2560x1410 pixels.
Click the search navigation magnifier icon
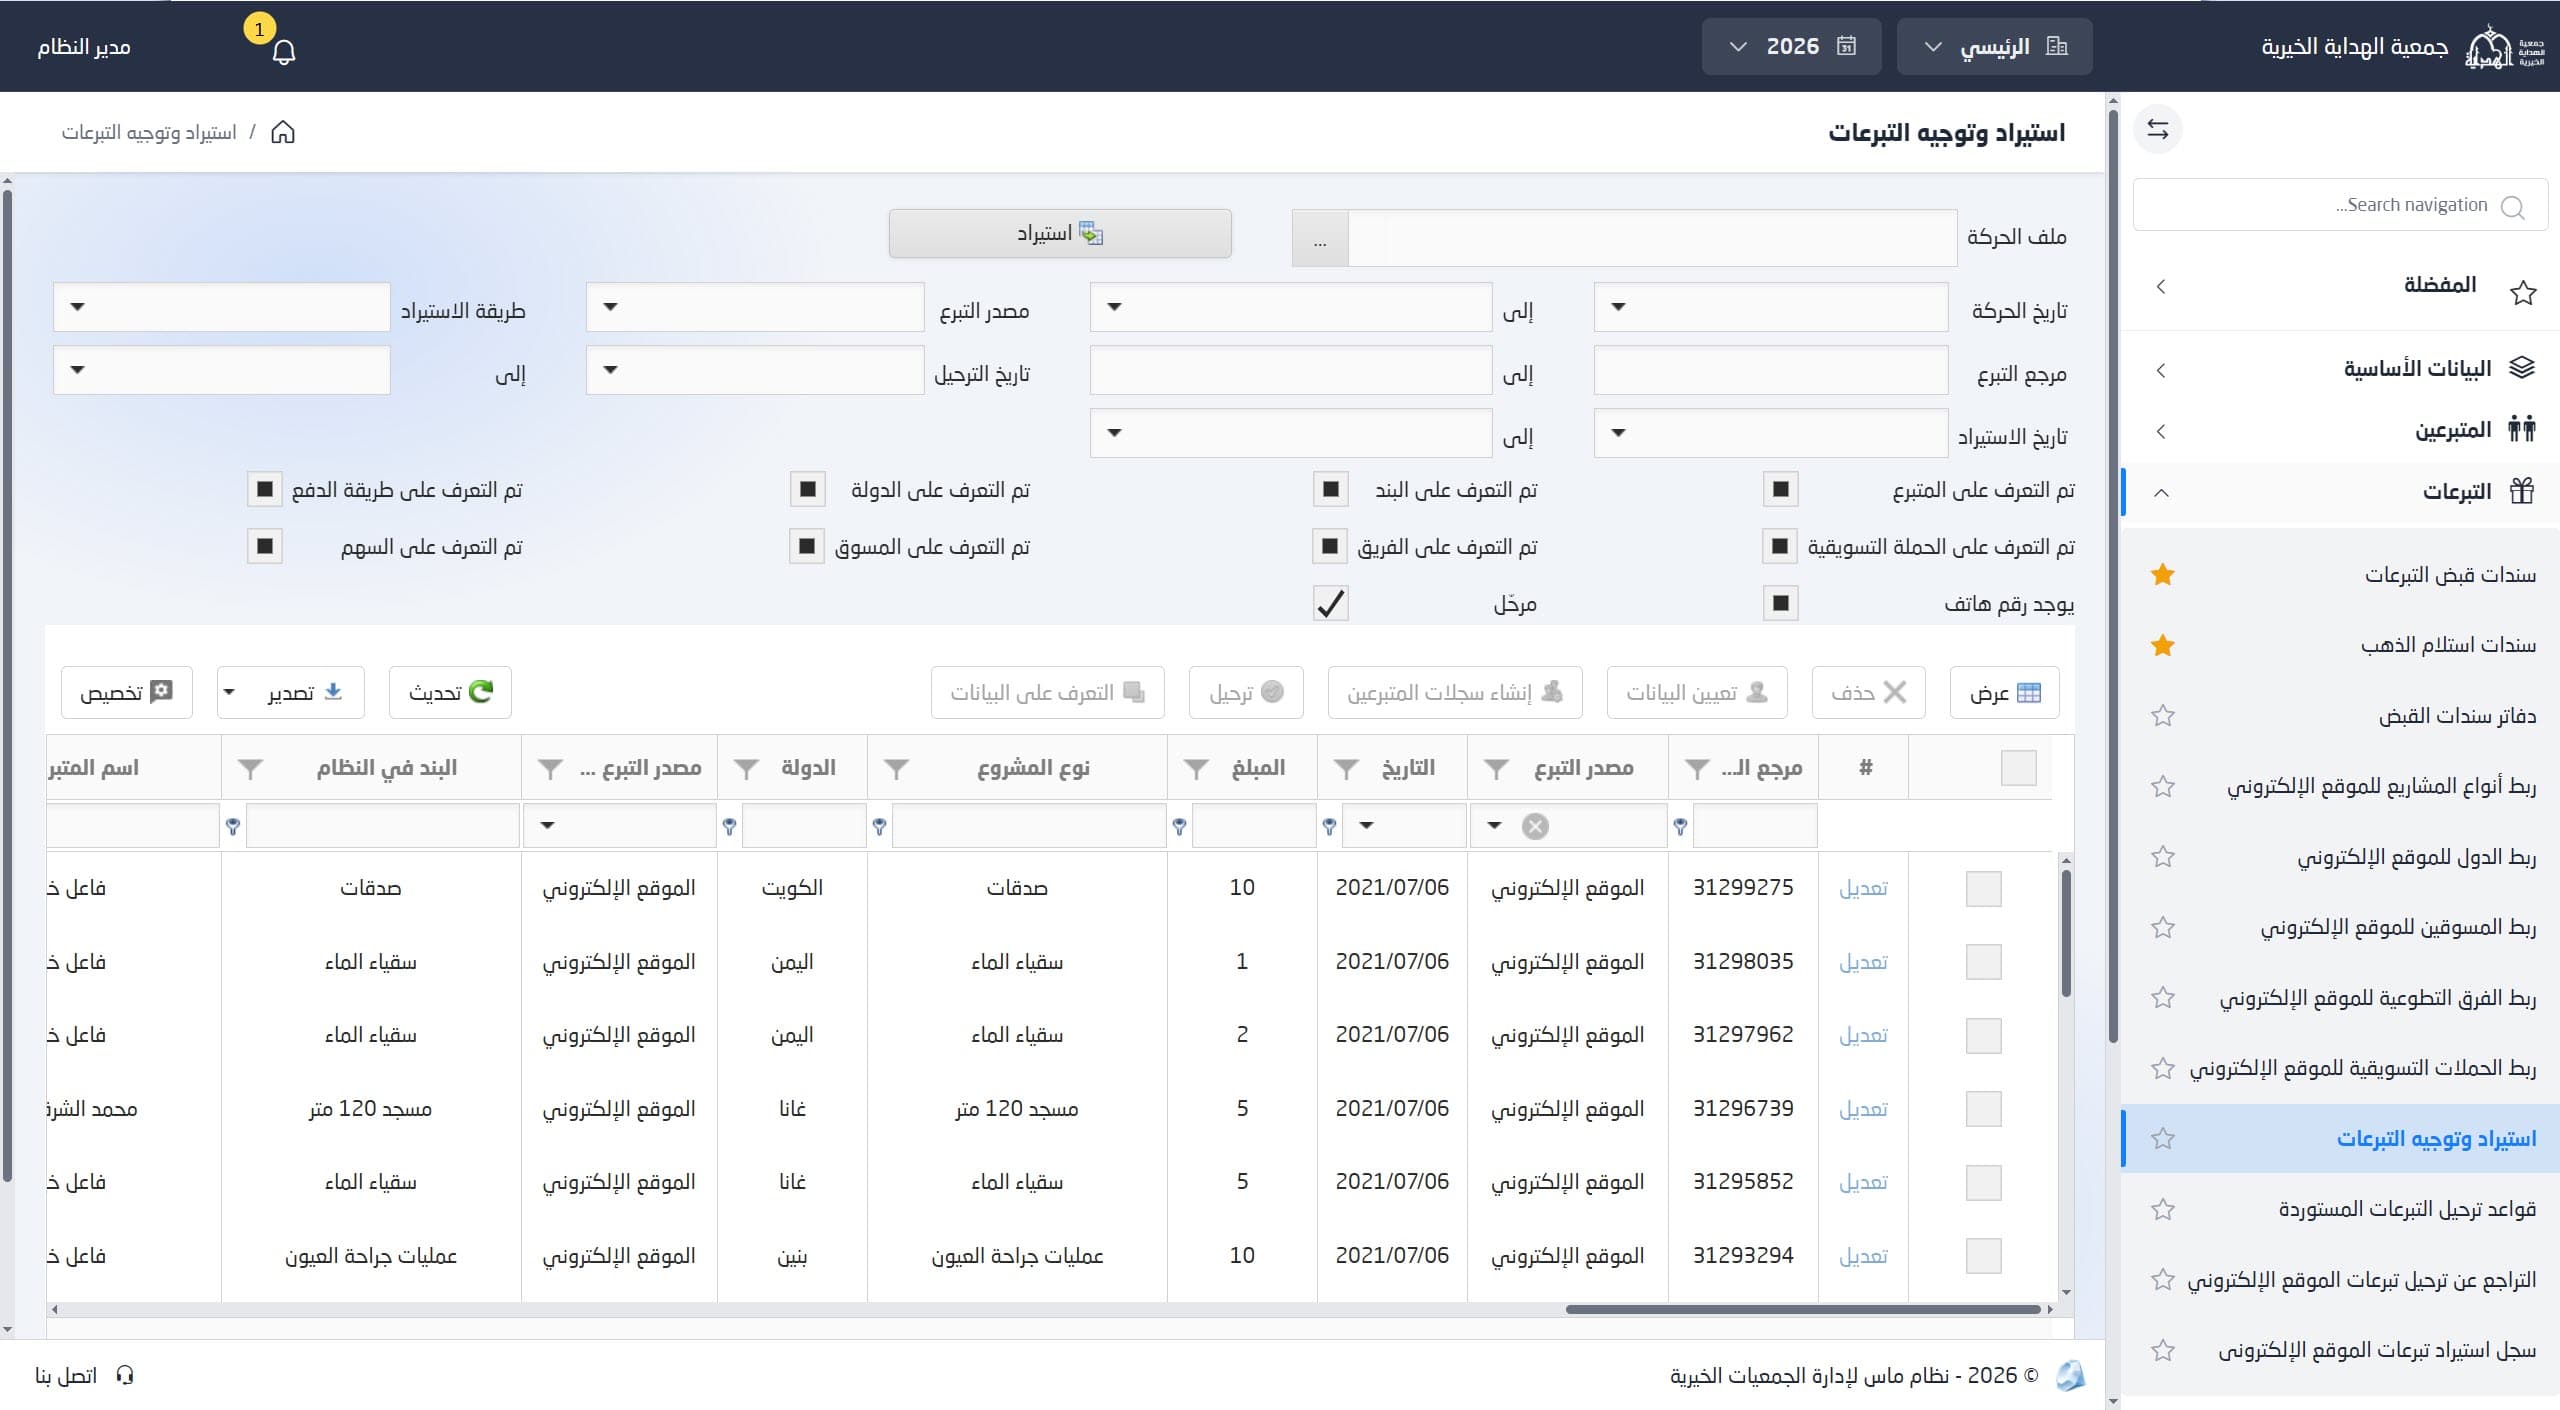[2512, 206]
